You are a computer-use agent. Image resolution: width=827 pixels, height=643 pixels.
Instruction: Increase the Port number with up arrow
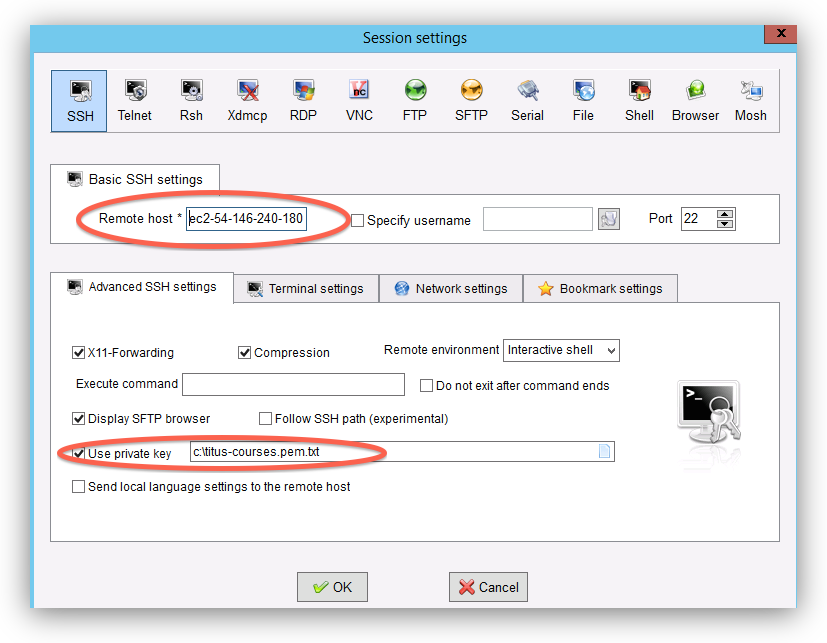pyautogui.click(x=726, y=214)
